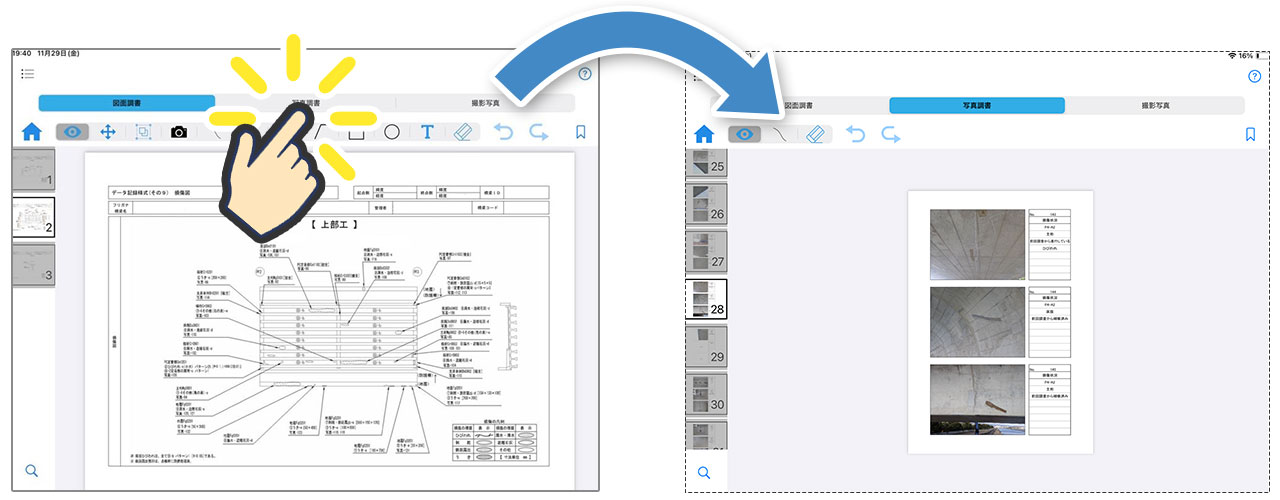
Task: Pick the eraser beside the text tool
Action: 461,132
